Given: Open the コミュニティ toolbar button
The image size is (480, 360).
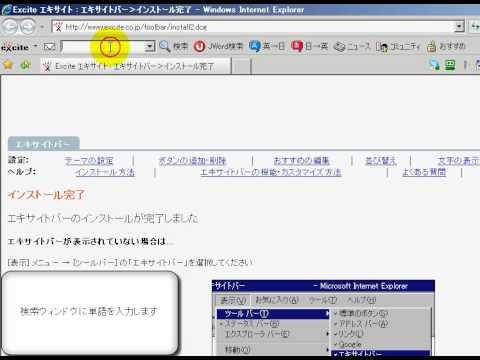Looking at the screenshot, I should [x=398, y=46].
